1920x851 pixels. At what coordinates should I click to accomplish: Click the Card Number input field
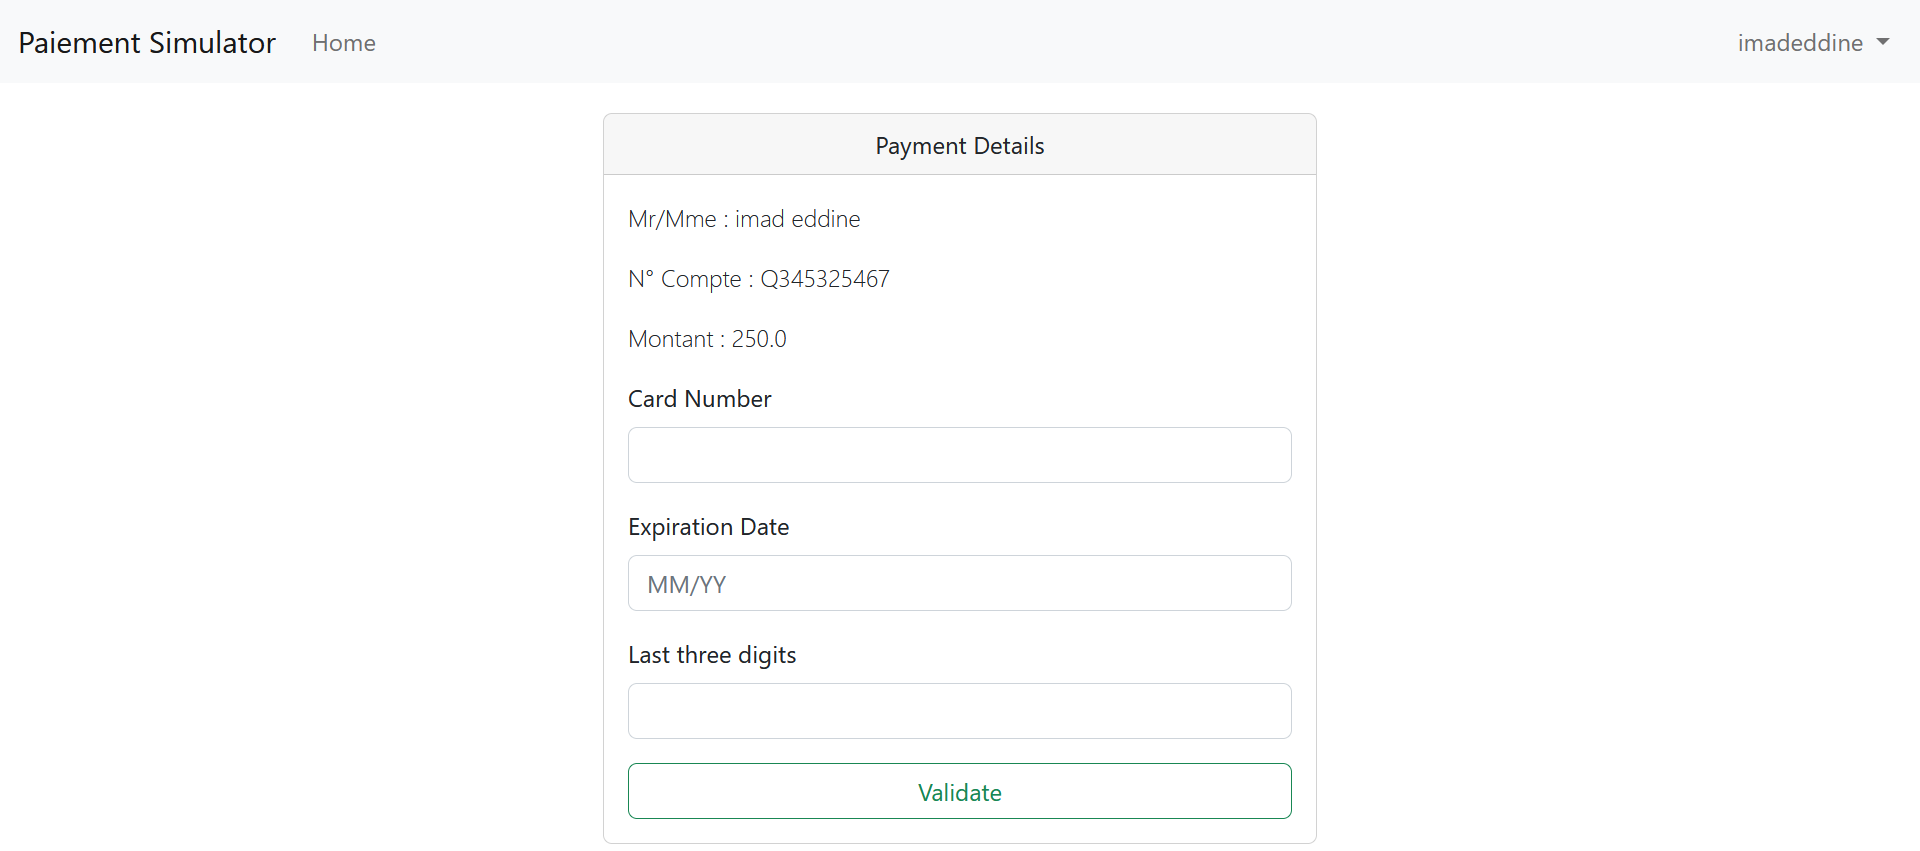pyautogui.click(x=959, y=455)
